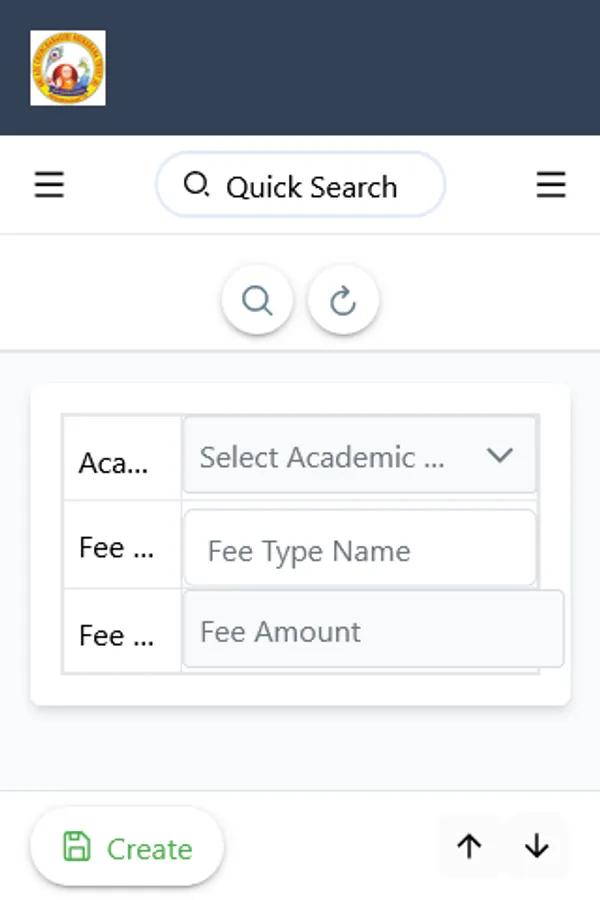Click into the Fee Amount field
Image resolution: width=600 pixels, height=900 pixels.
372,631
